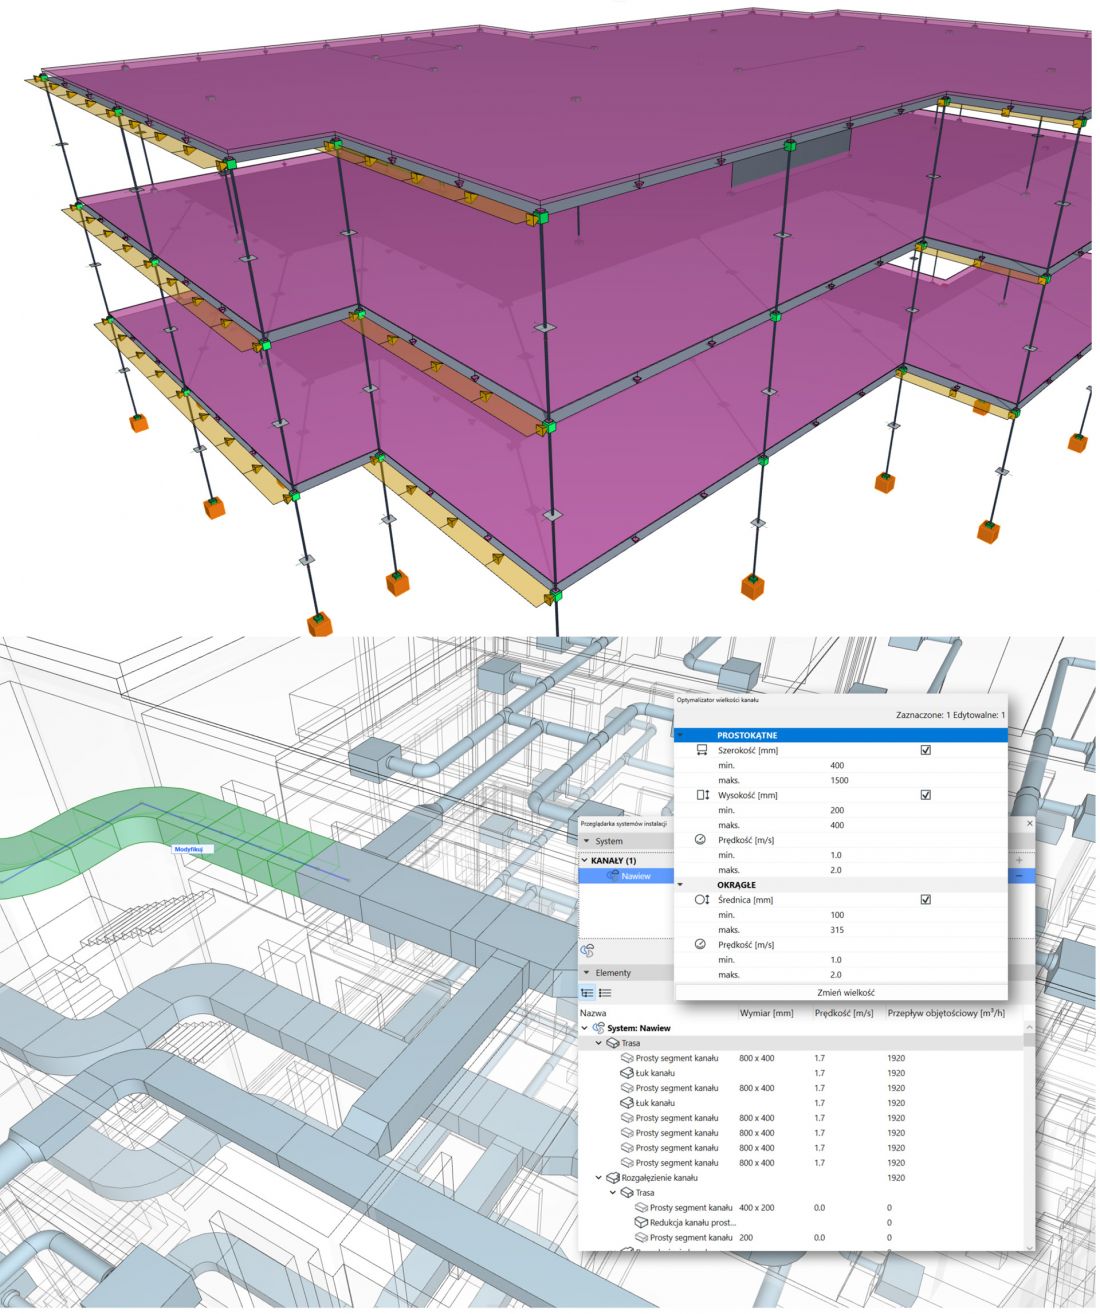
Task: Click the Wysokość height icon
Action: tap(702, 797)
